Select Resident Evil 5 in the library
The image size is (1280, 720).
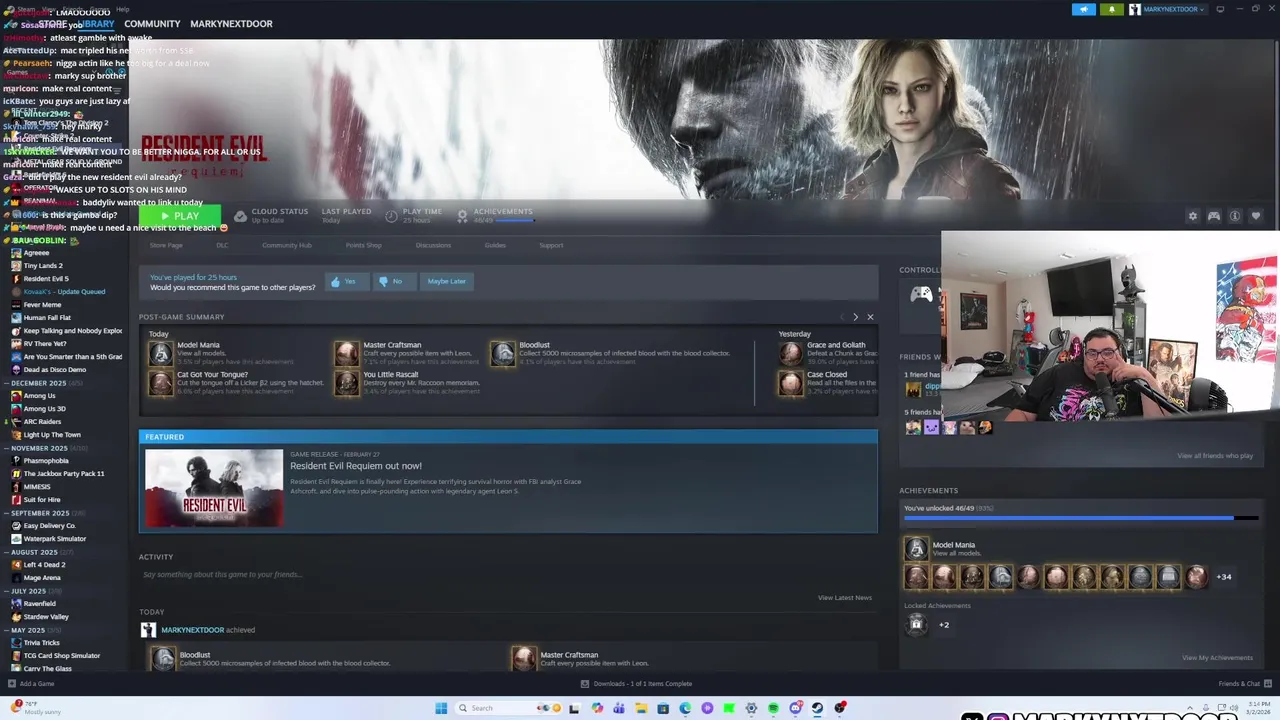click(46, 279)
